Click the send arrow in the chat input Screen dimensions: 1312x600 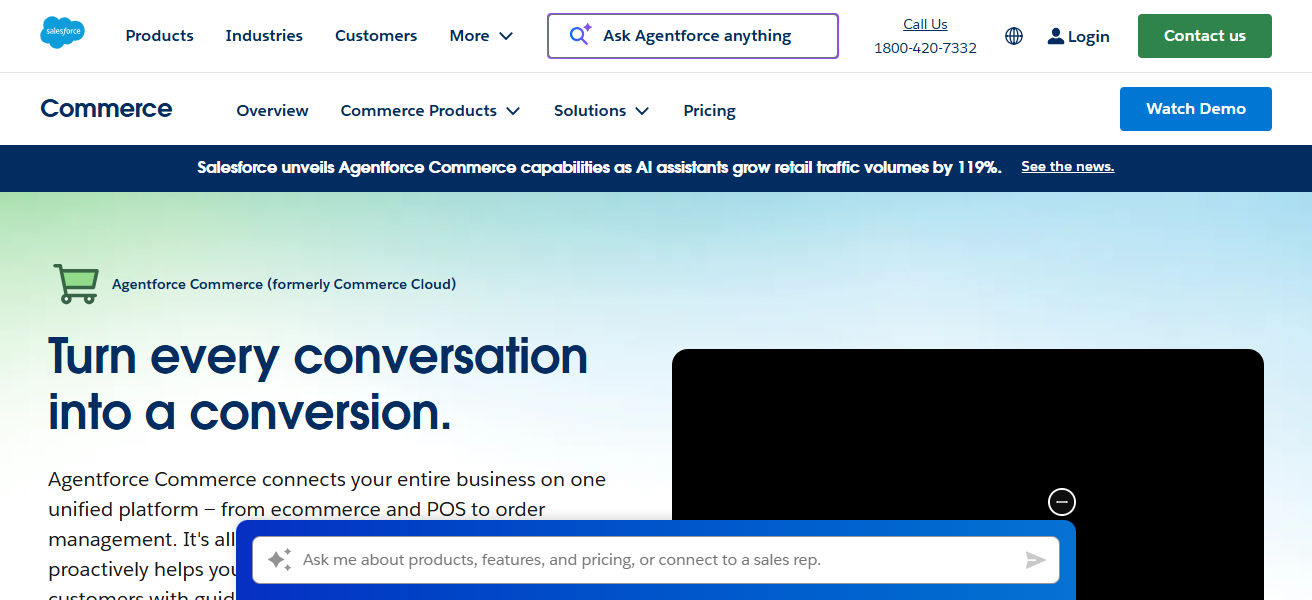click(1036, 561)
